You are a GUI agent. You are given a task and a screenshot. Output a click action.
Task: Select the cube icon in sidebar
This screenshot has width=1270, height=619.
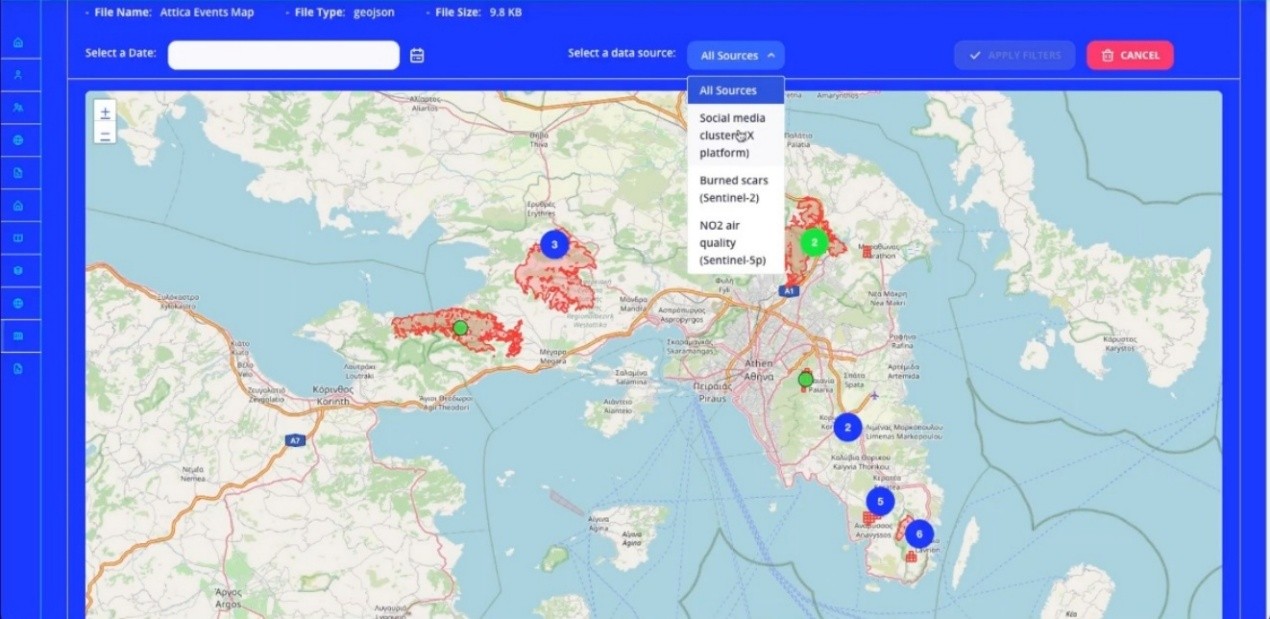pyautogui.click(x=18, y=271)
